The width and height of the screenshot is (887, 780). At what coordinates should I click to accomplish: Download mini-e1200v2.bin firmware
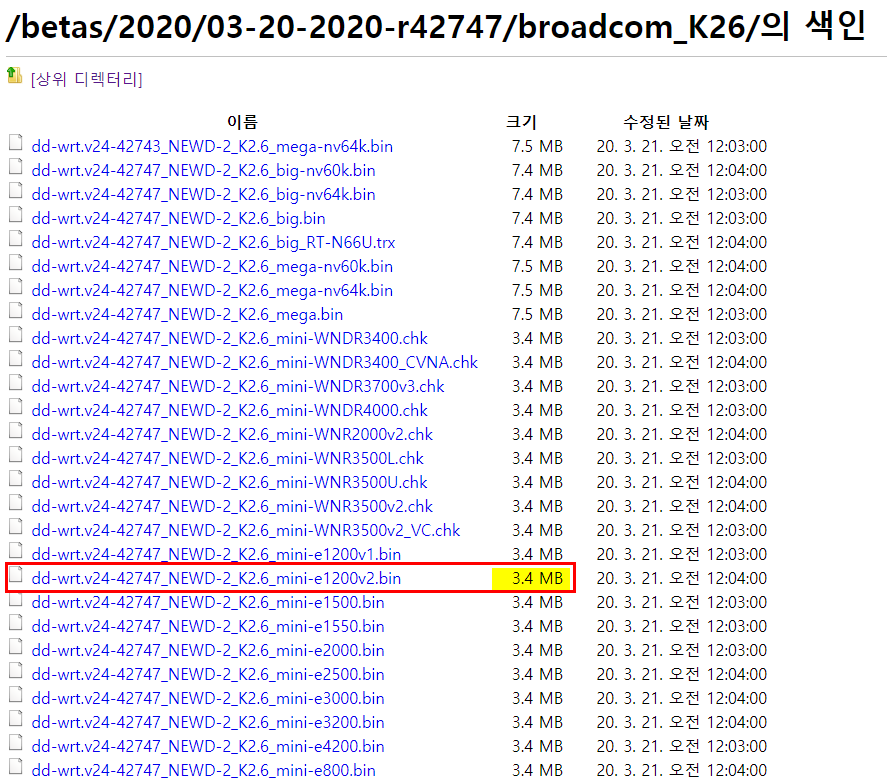216,579
